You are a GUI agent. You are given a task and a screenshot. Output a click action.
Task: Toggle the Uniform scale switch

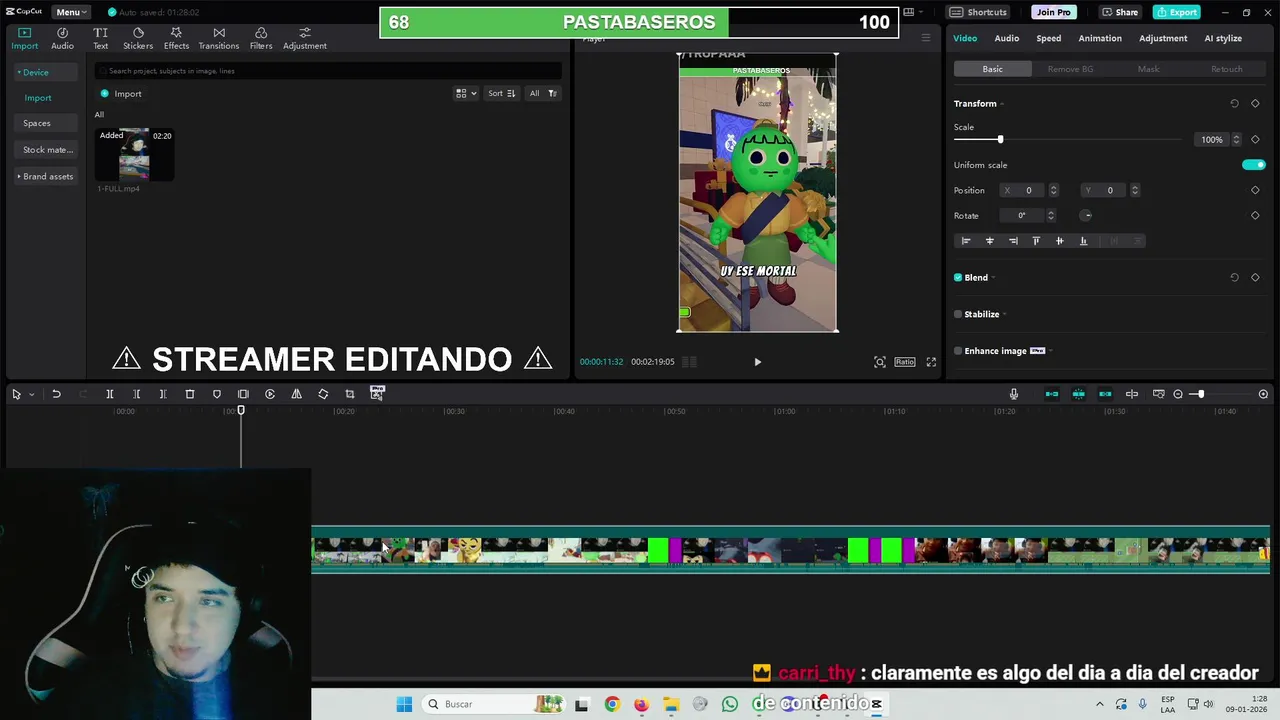(1253, 165)
